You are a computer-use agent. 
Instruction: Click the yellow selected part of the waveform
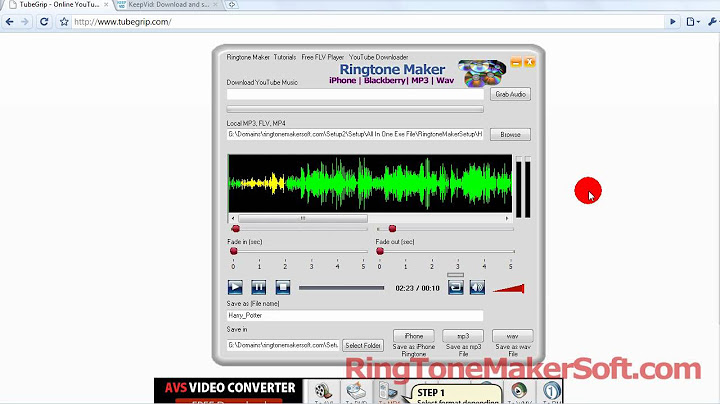pos(263,184)
